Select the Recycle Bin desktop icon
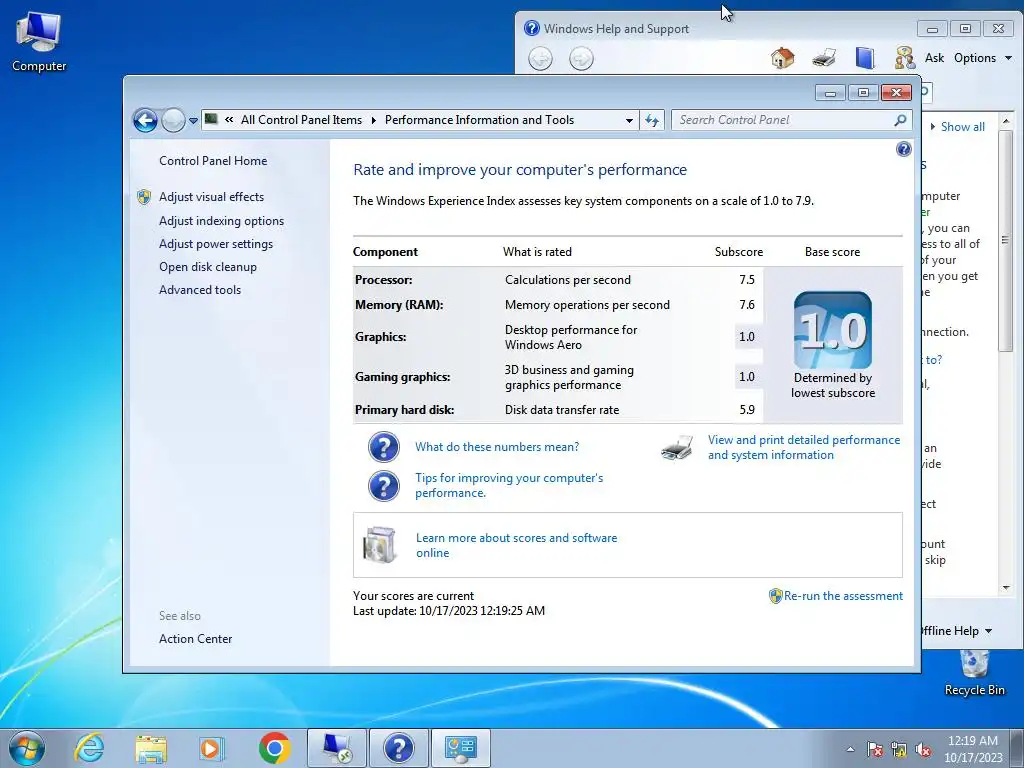This screenshot has height=768, width=1024. coord(974,673)
